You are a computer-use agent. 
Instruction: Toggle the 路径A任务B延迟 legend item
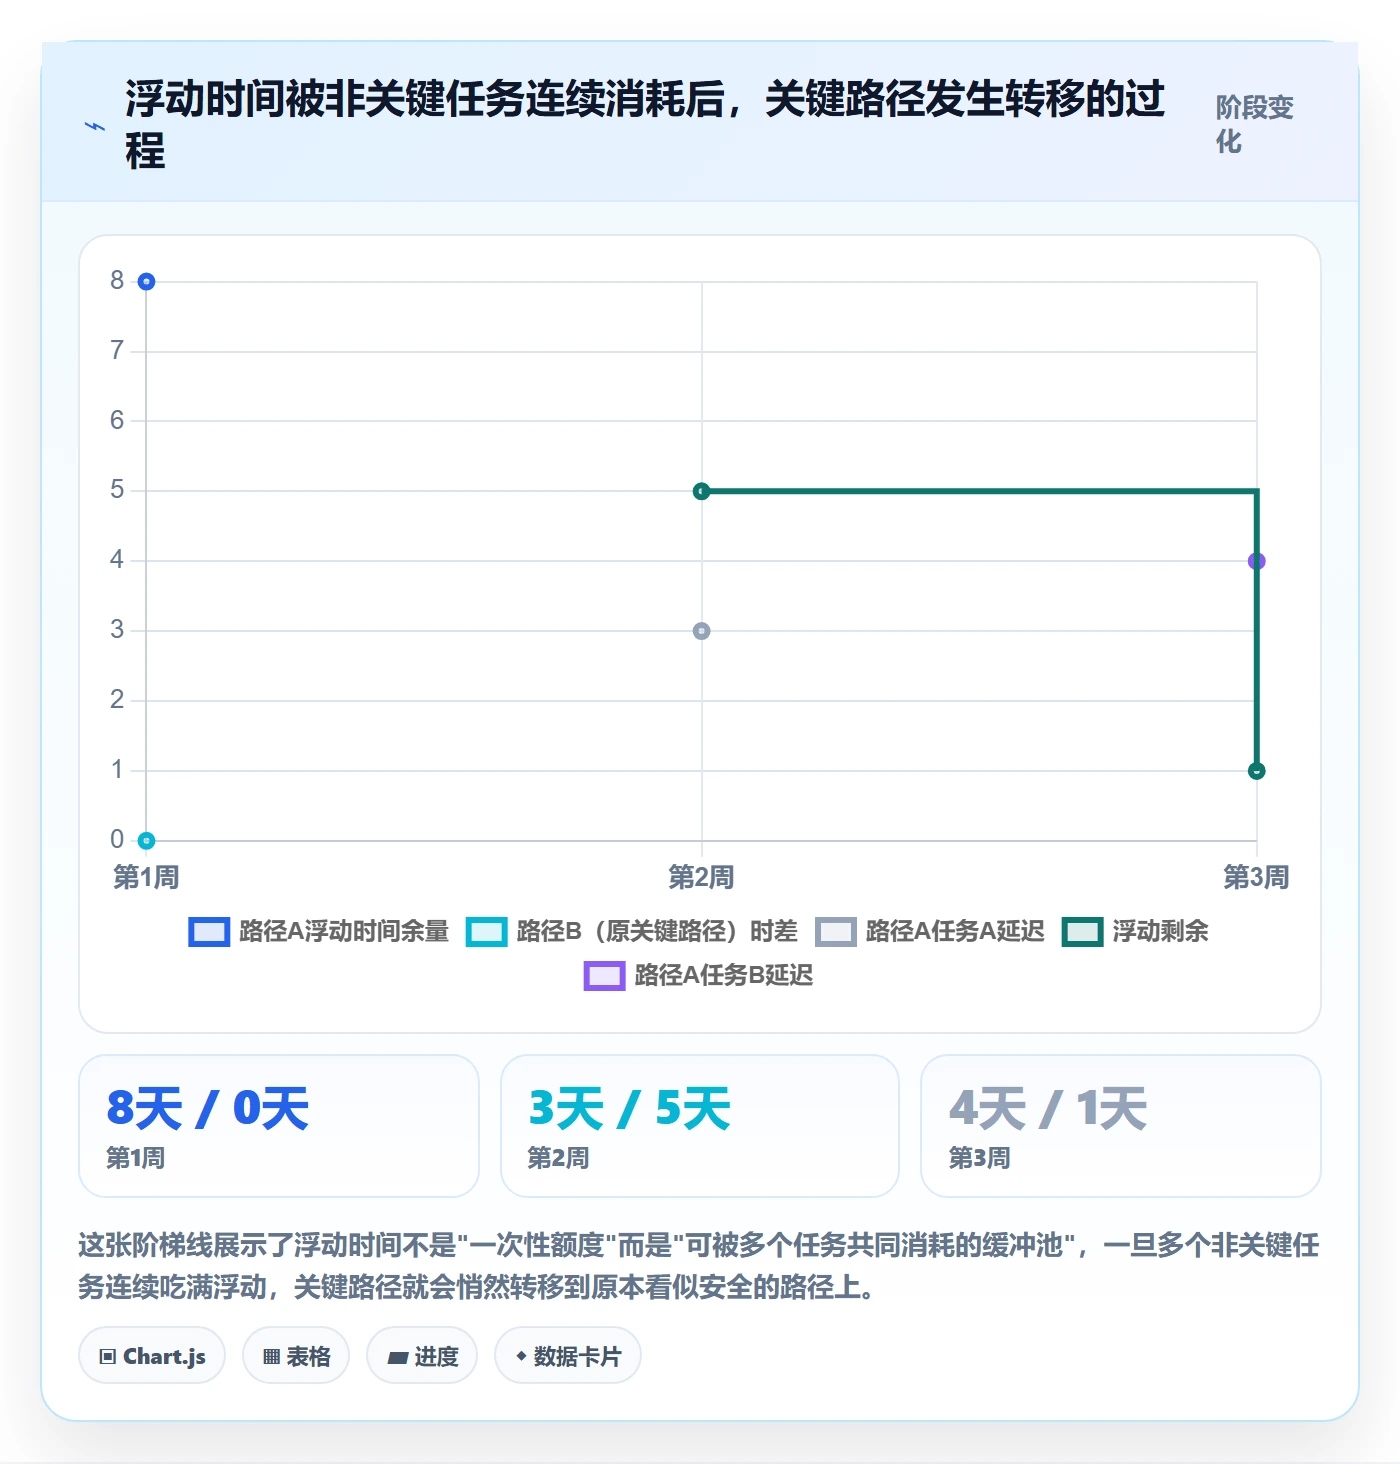click(699, 975)
